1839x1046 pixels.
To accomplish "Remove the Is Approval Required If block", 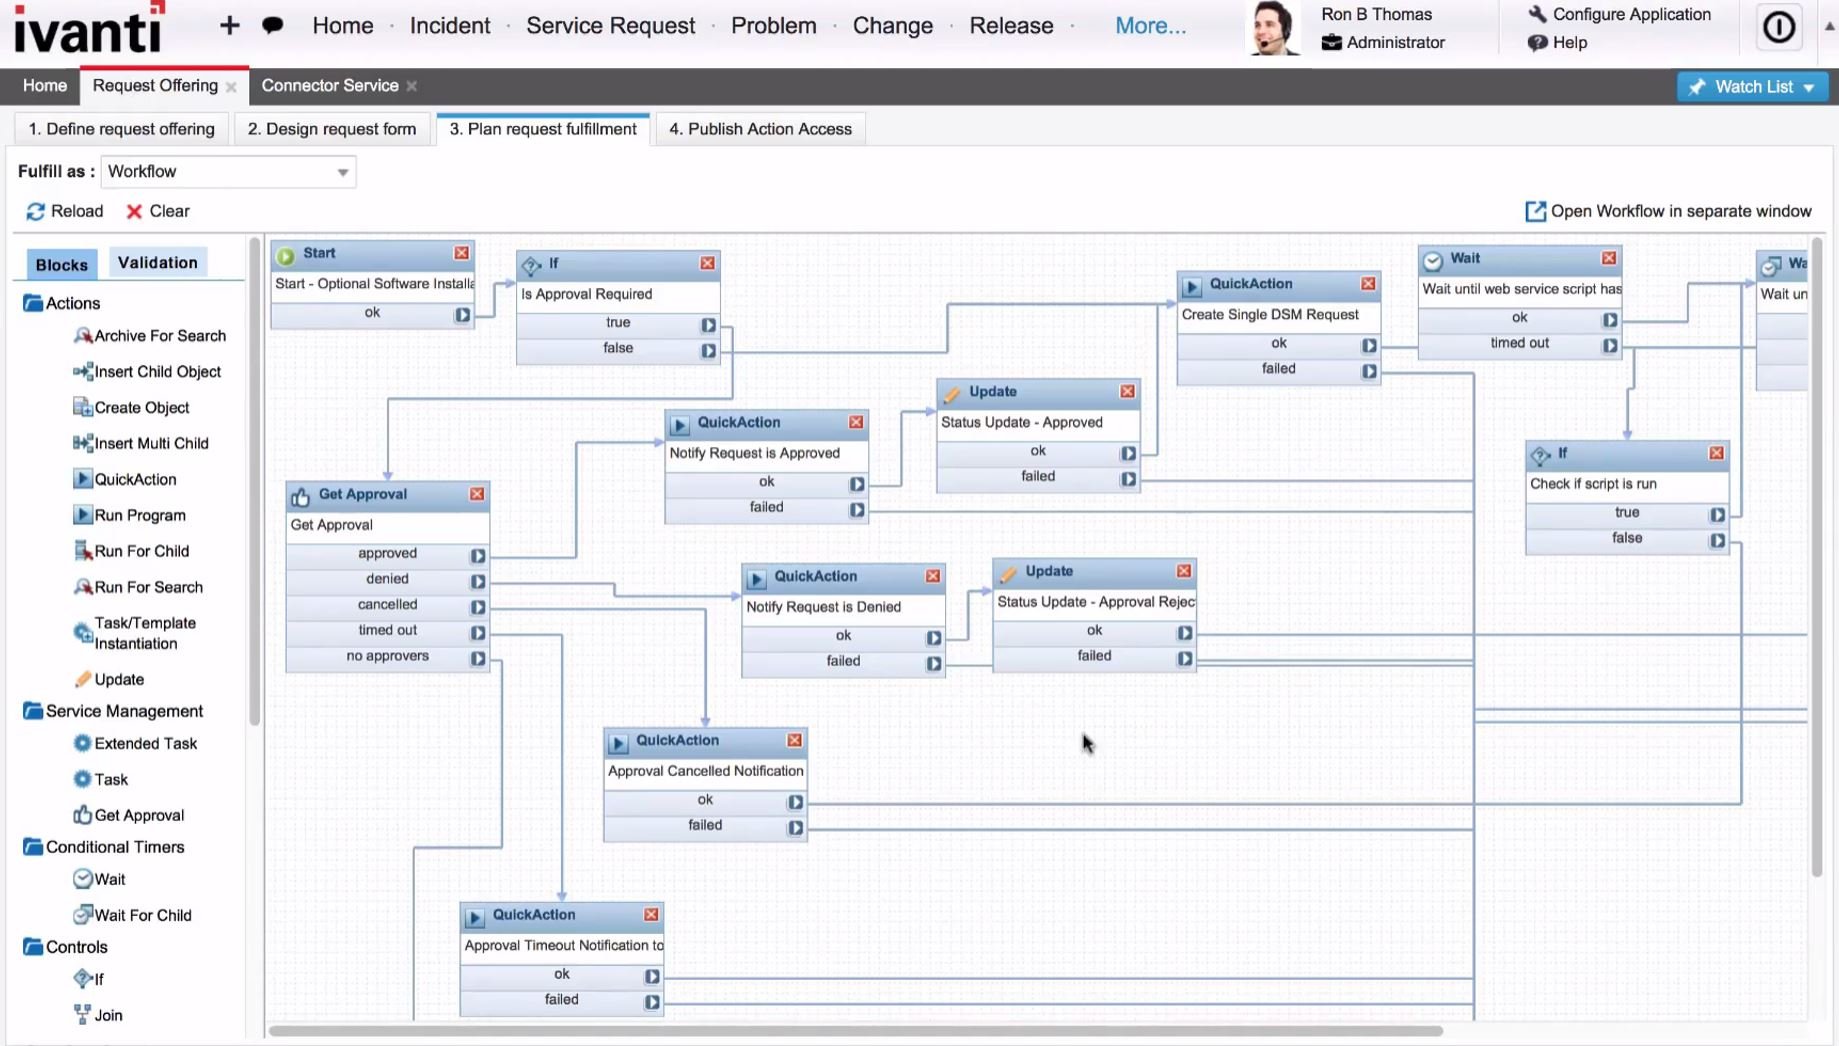I will click(707, 263).
